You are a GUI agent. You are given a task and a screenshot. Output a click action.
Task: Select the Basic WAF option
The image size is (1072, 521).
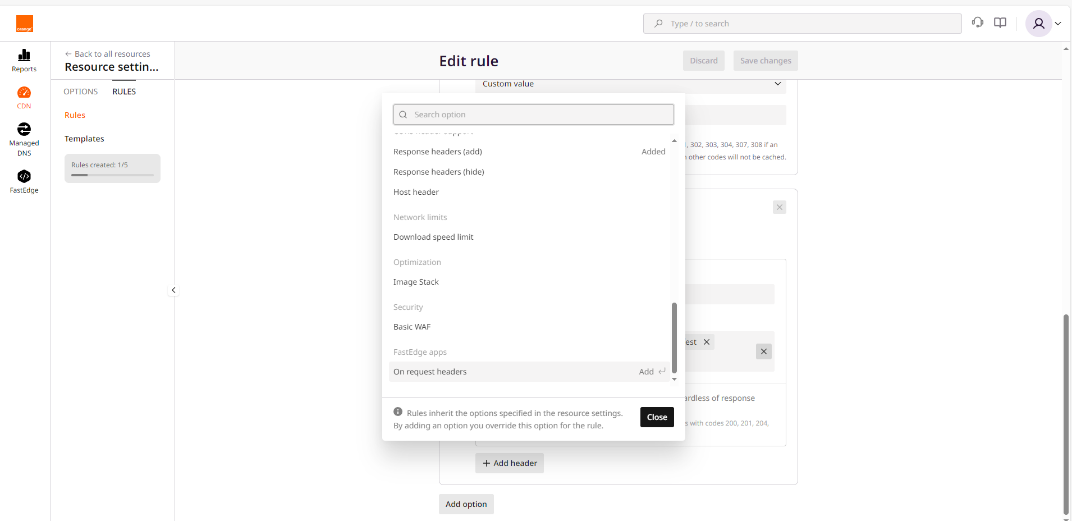pyautogui.click(x=412, y=327)
